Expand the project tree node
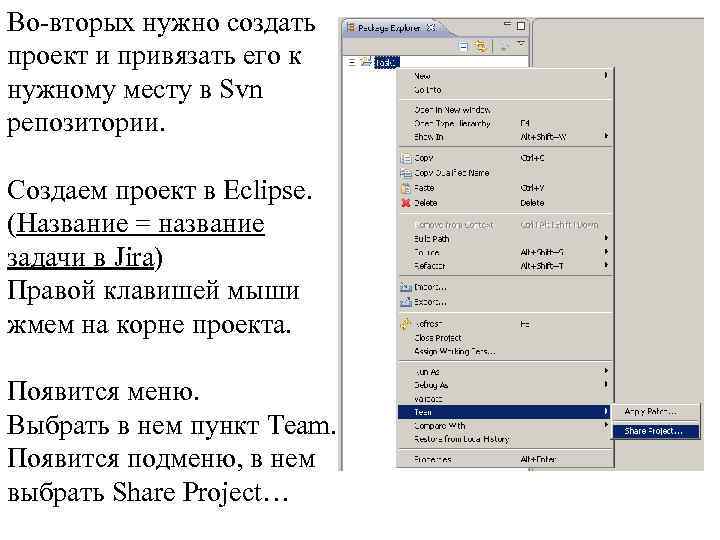The height and width of the screenshot is (540, 720). click(352, 62)
